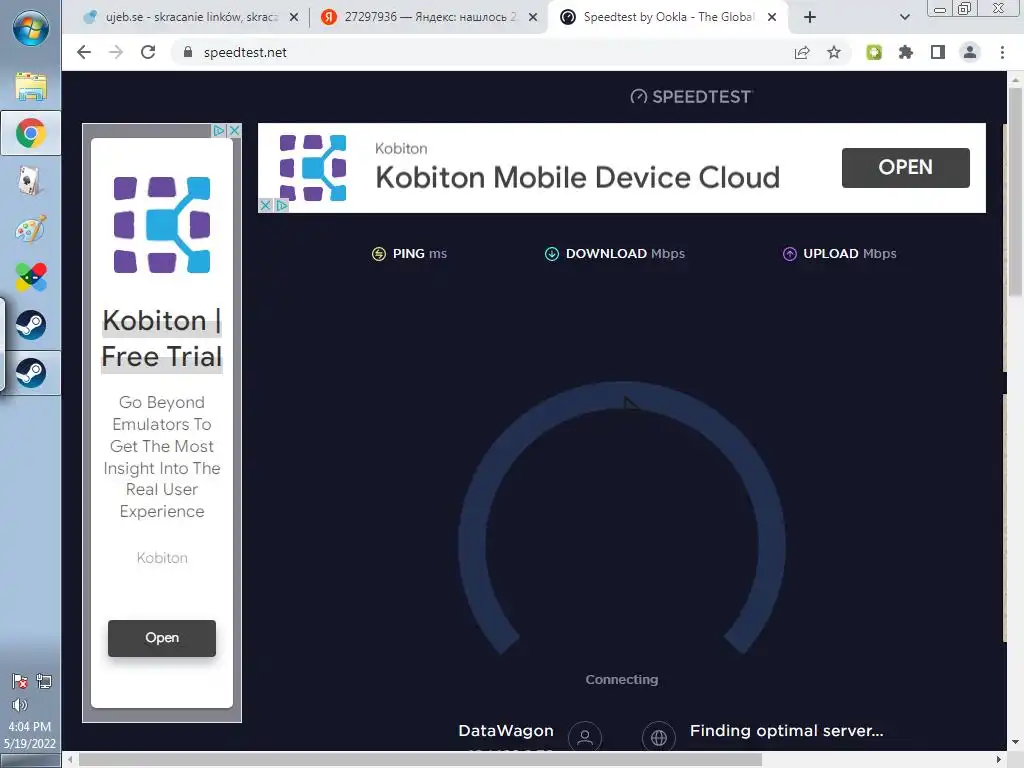Click the Windows Start orb

[x=30, y=27]
